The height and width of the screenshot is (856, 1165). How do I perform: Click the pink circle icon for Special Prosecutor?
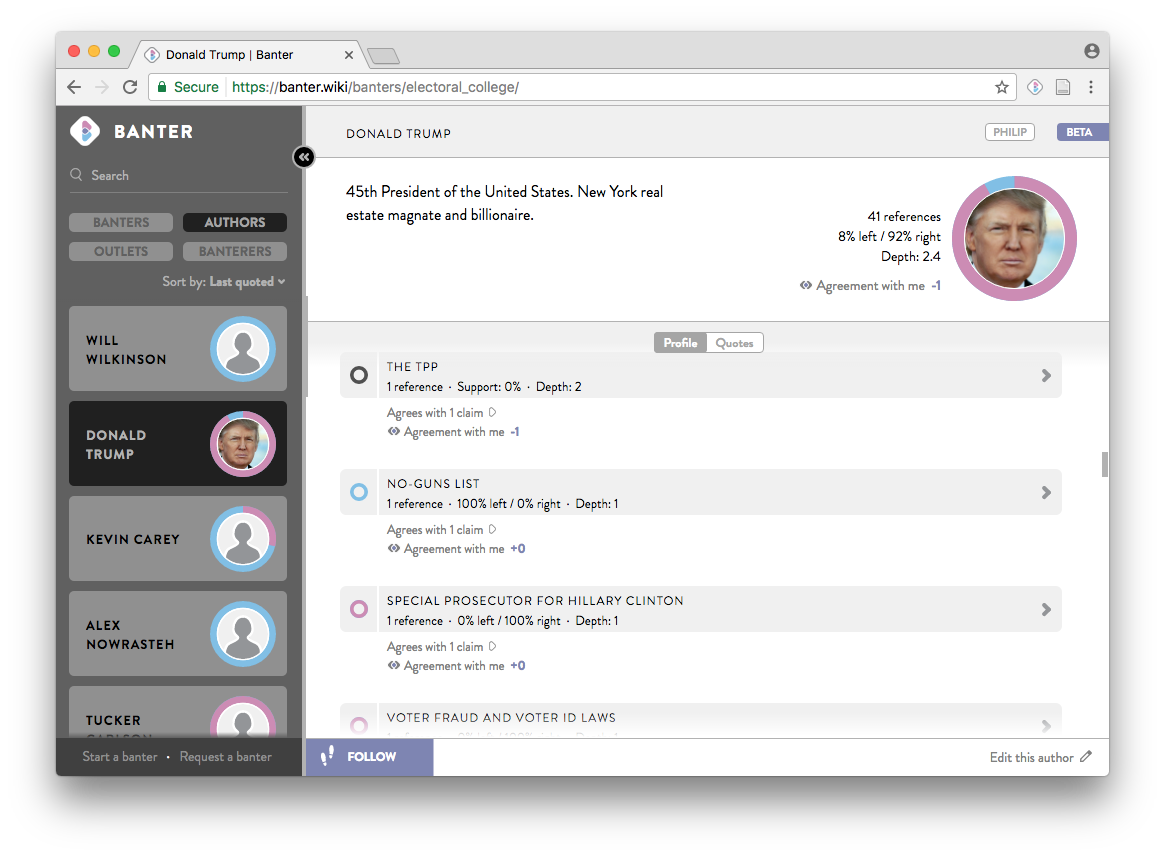[359, 609]
